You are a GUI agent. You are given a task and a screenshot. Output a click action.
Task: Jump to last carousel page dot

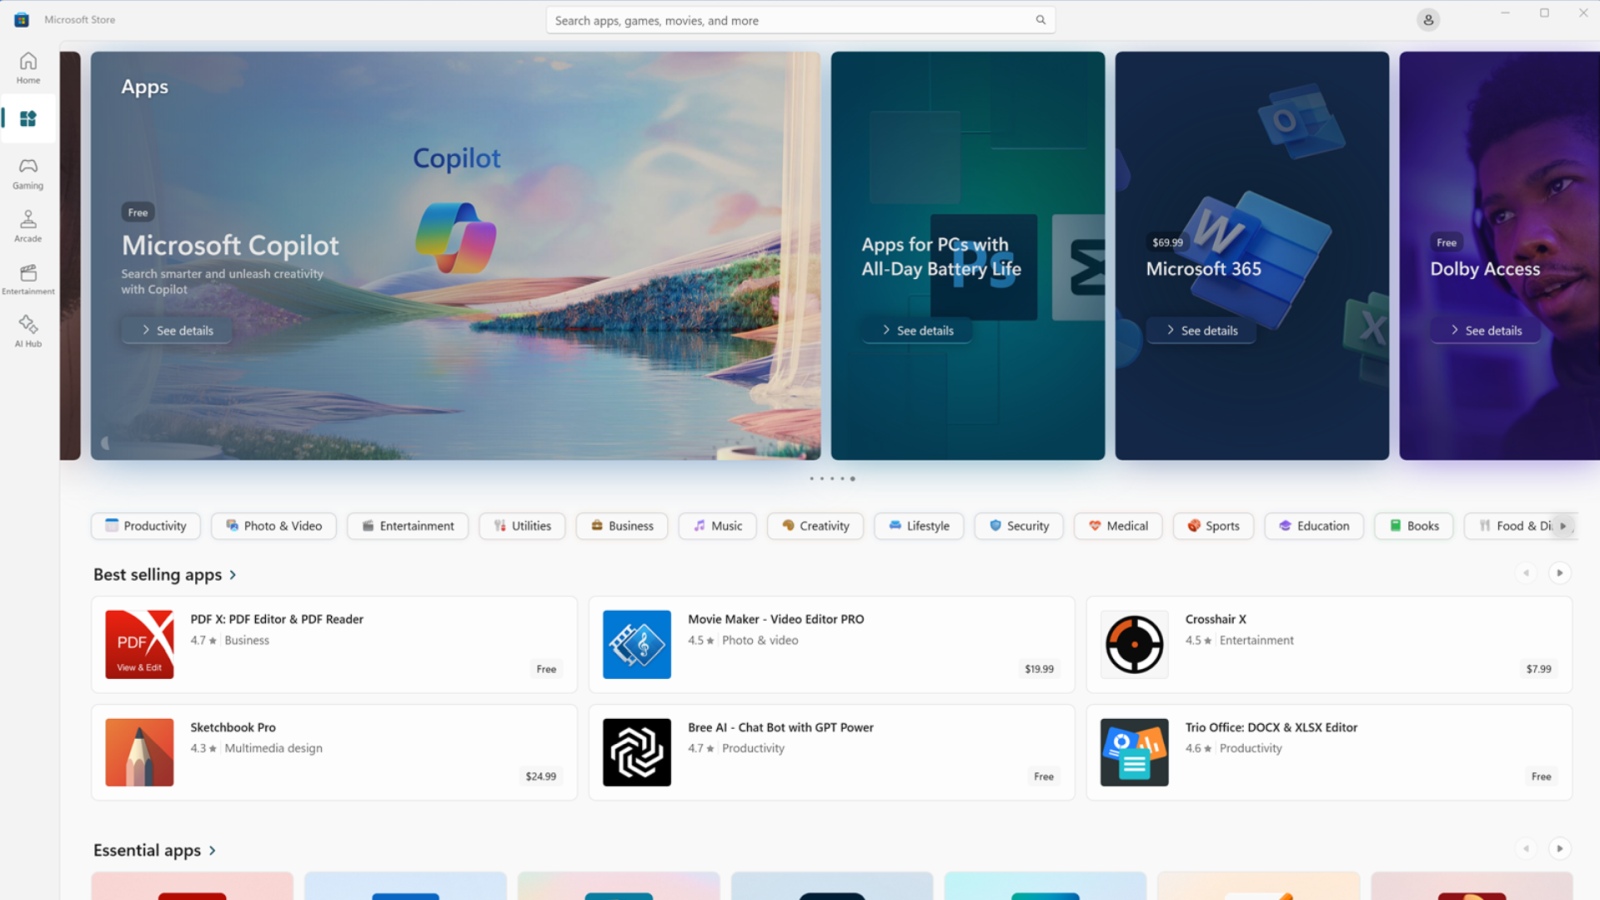point(853,479)
